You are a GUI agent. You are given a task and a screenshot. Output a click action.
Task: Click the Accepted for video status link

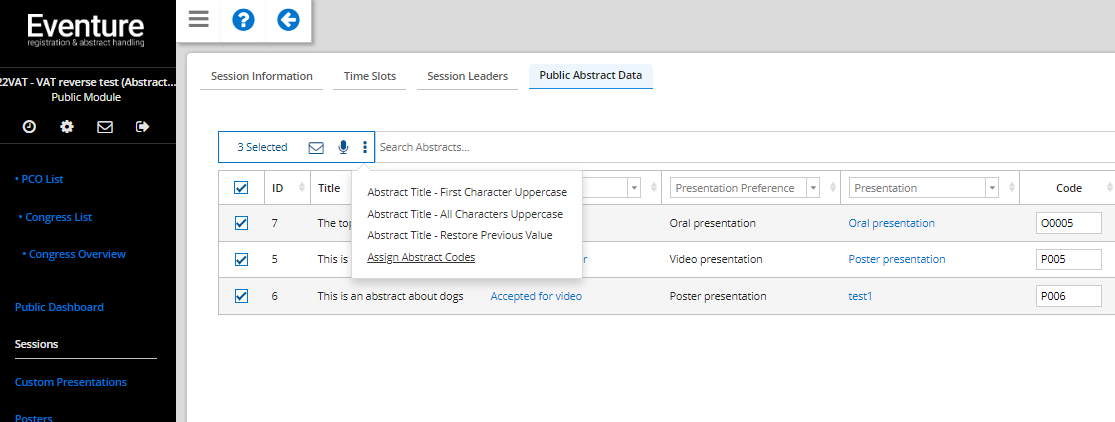tap(536, 296)
